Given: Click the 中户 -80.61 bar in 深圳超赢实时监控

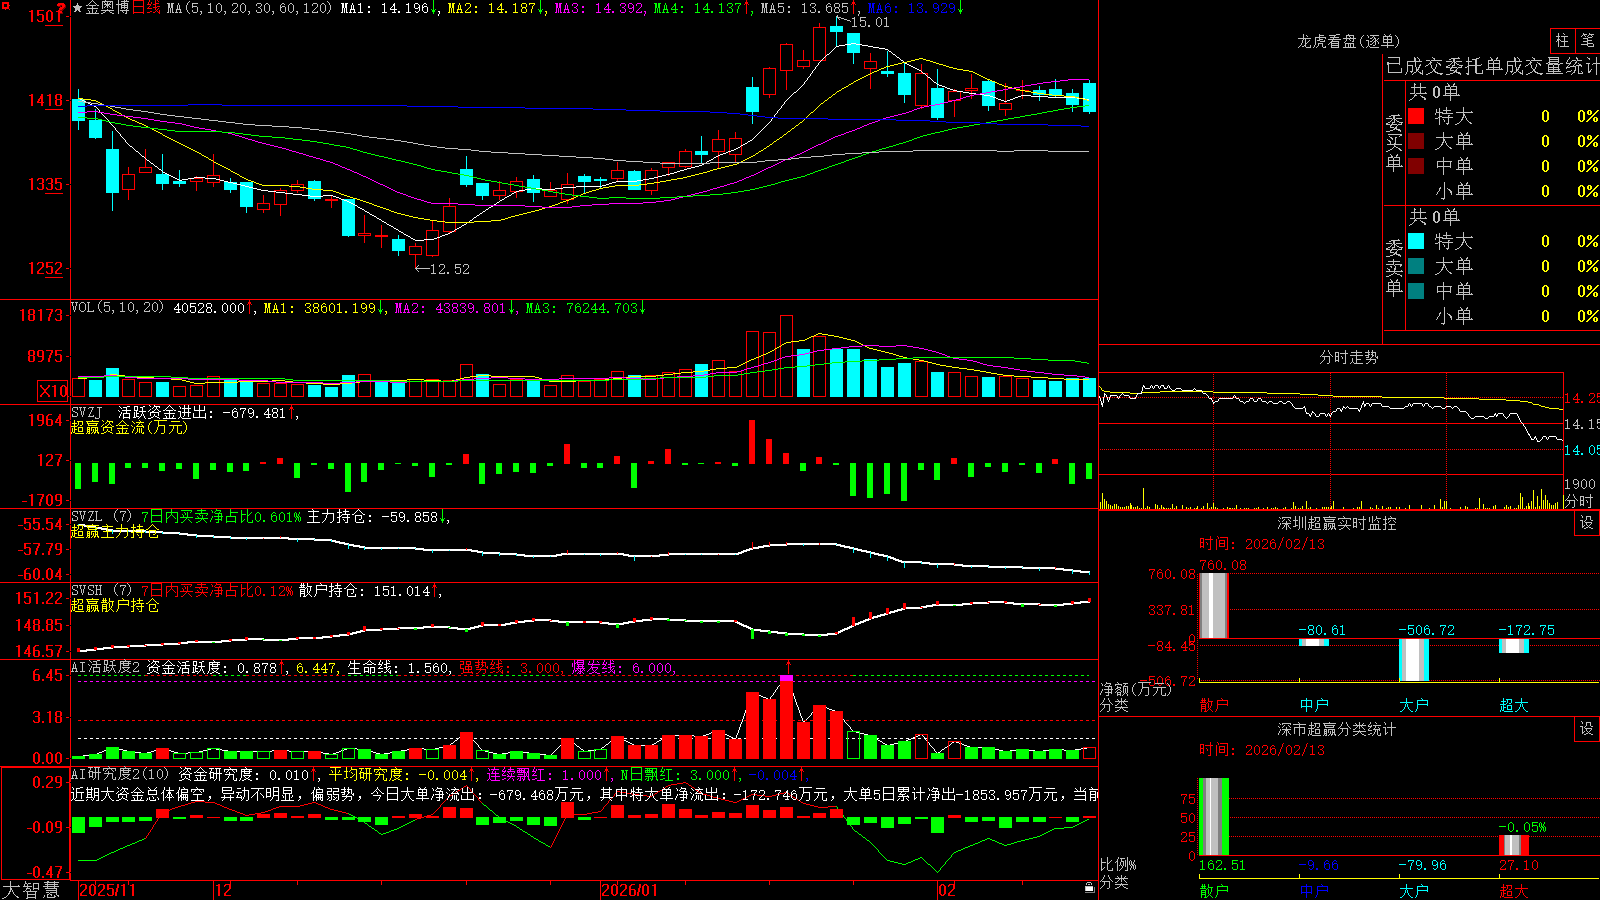Looking at the screenshot, I should pos(1314,642).
